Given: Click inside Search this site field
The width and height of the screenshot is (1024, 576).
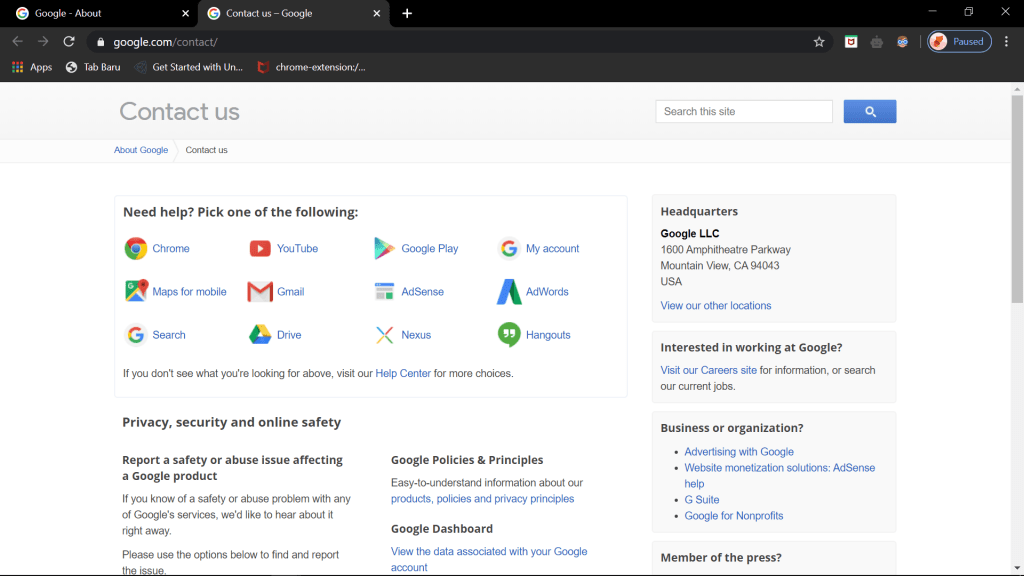Looking at the screenshot, I should point(744,112).
